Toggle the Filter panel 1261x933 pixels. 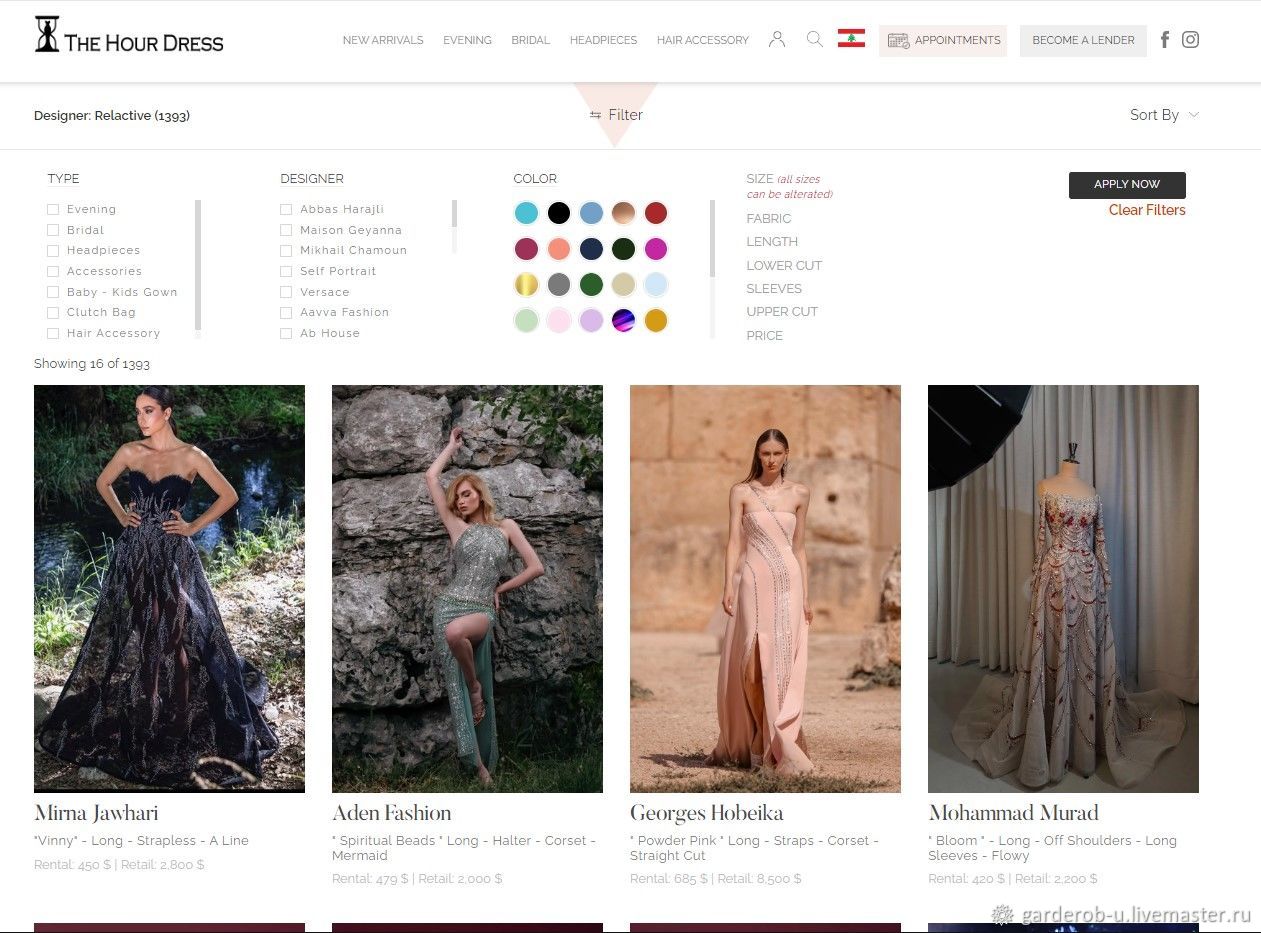(616, 115)
